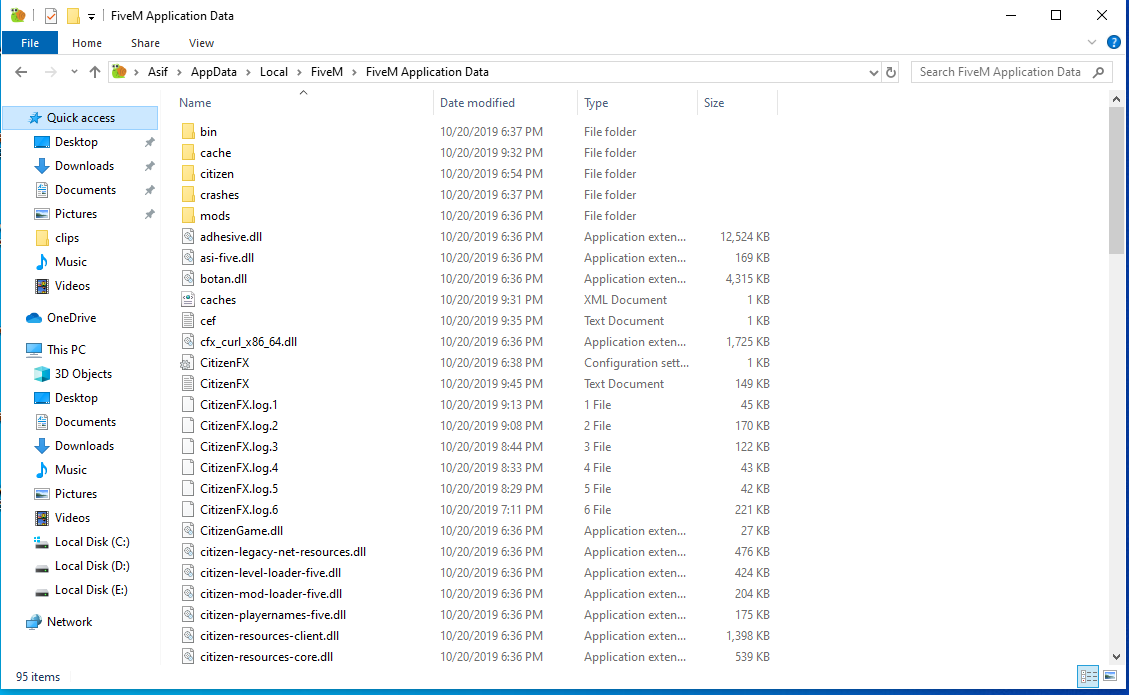Image resolution: width=1129 pixels, height=695 pixels.
Task: Expand the ribbon with the chevron arrow
Action: tap(1092, 42)
